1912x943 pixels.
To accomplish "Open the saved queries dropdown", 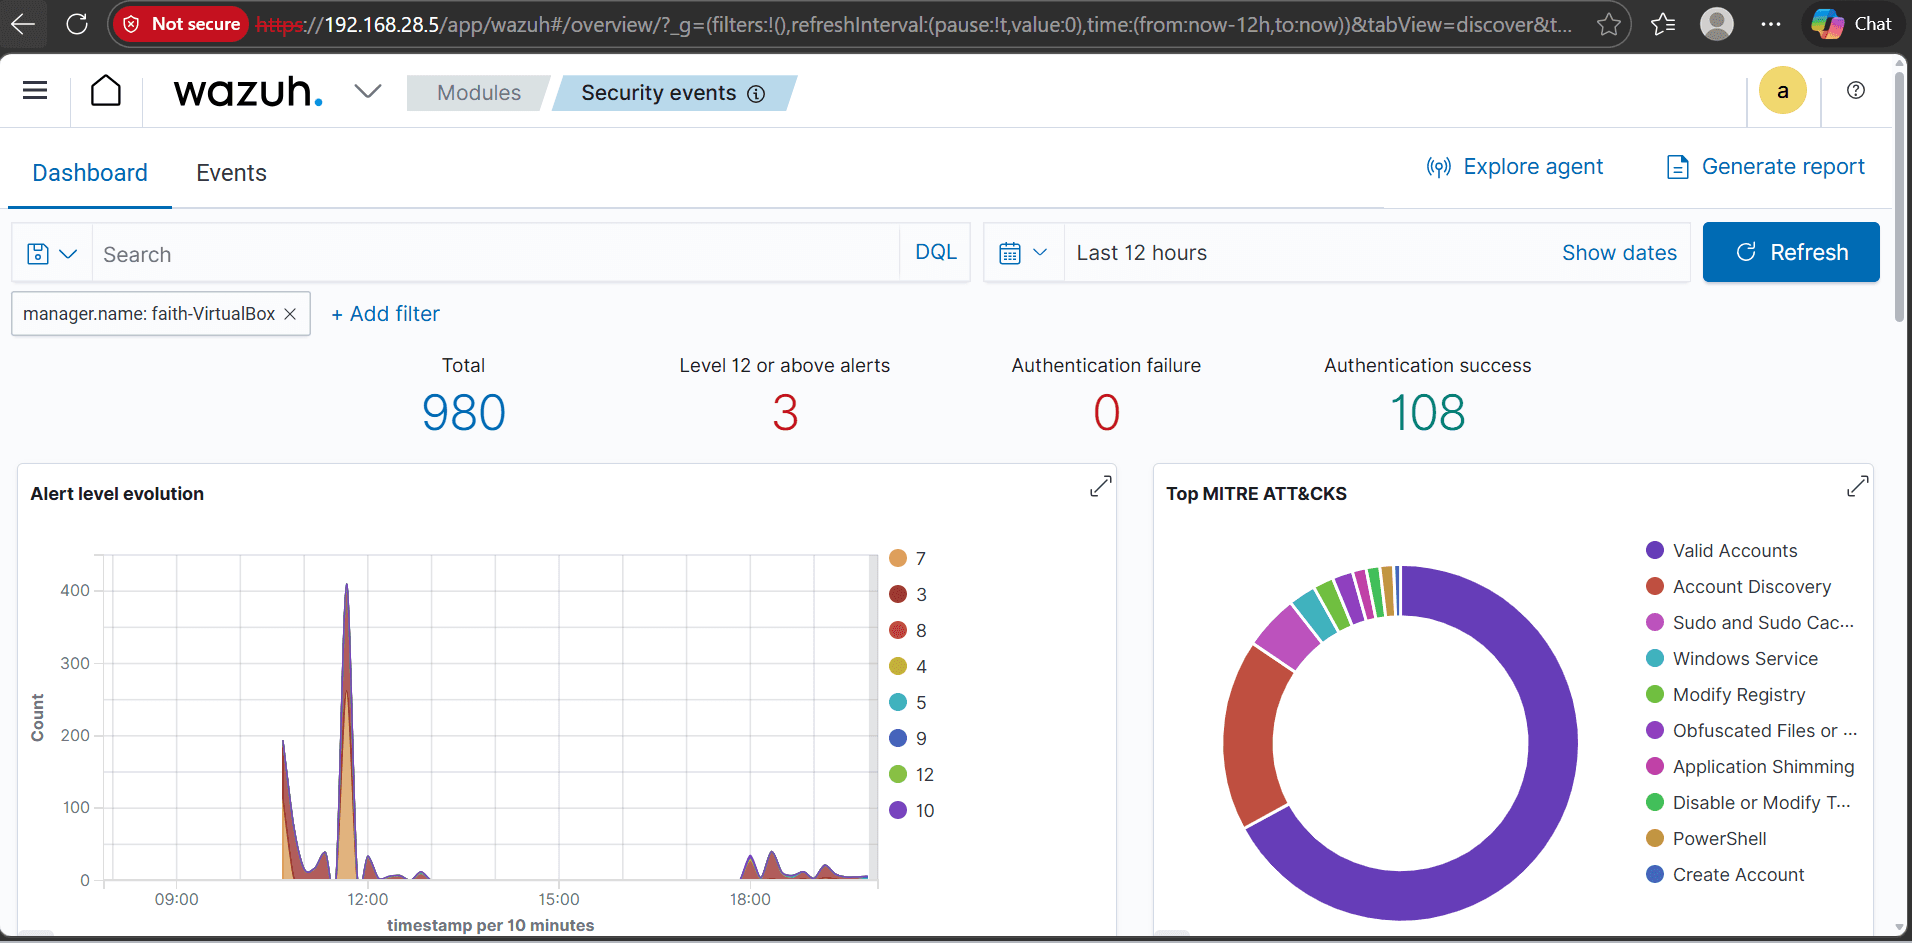I will click(x=52, y=254).
